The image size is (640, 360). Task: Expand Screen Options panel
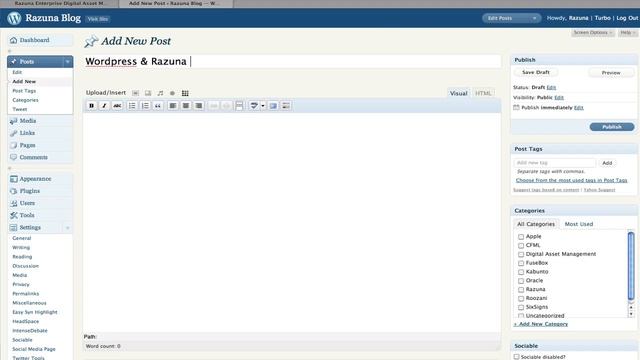pyautogui.click(x=593, y=33)
